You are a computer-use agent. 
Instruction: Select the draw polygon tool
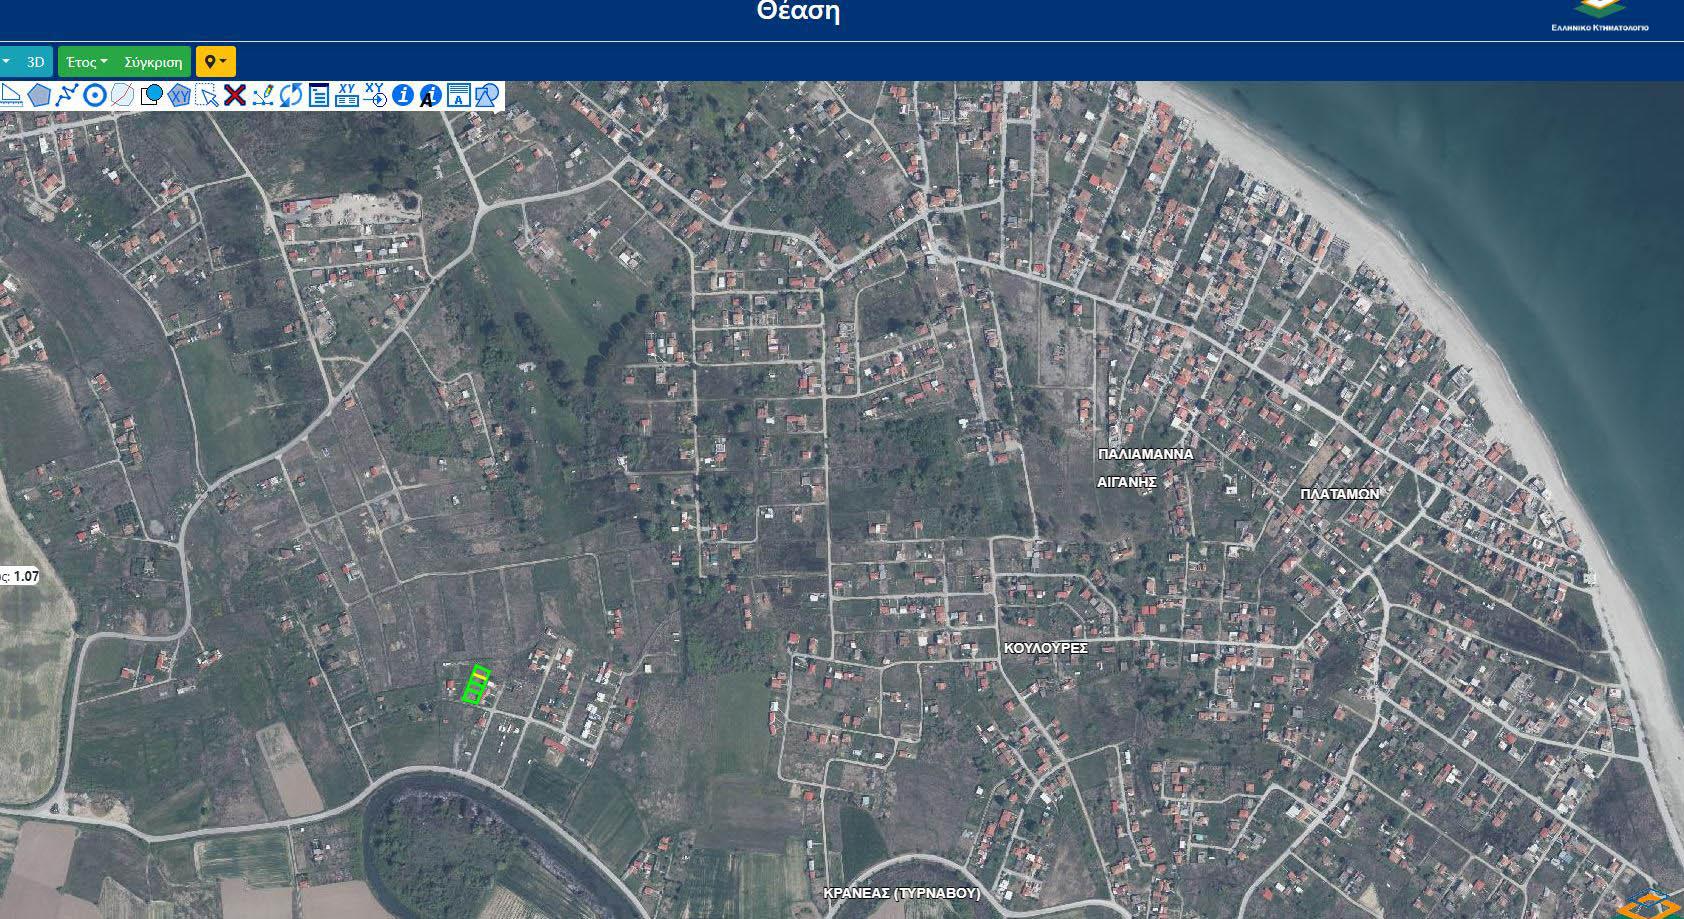[x=39, y=95]
